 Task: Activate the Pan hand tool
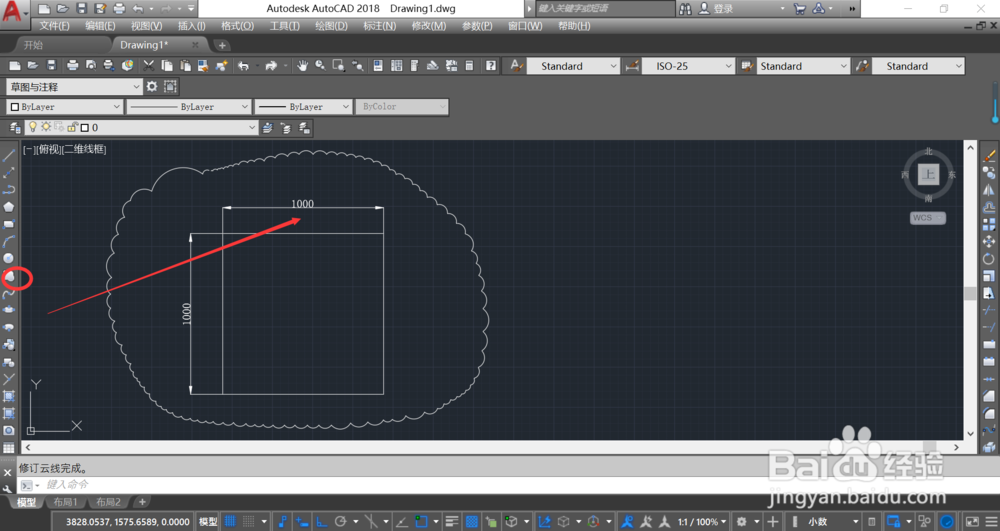point(302,66)
